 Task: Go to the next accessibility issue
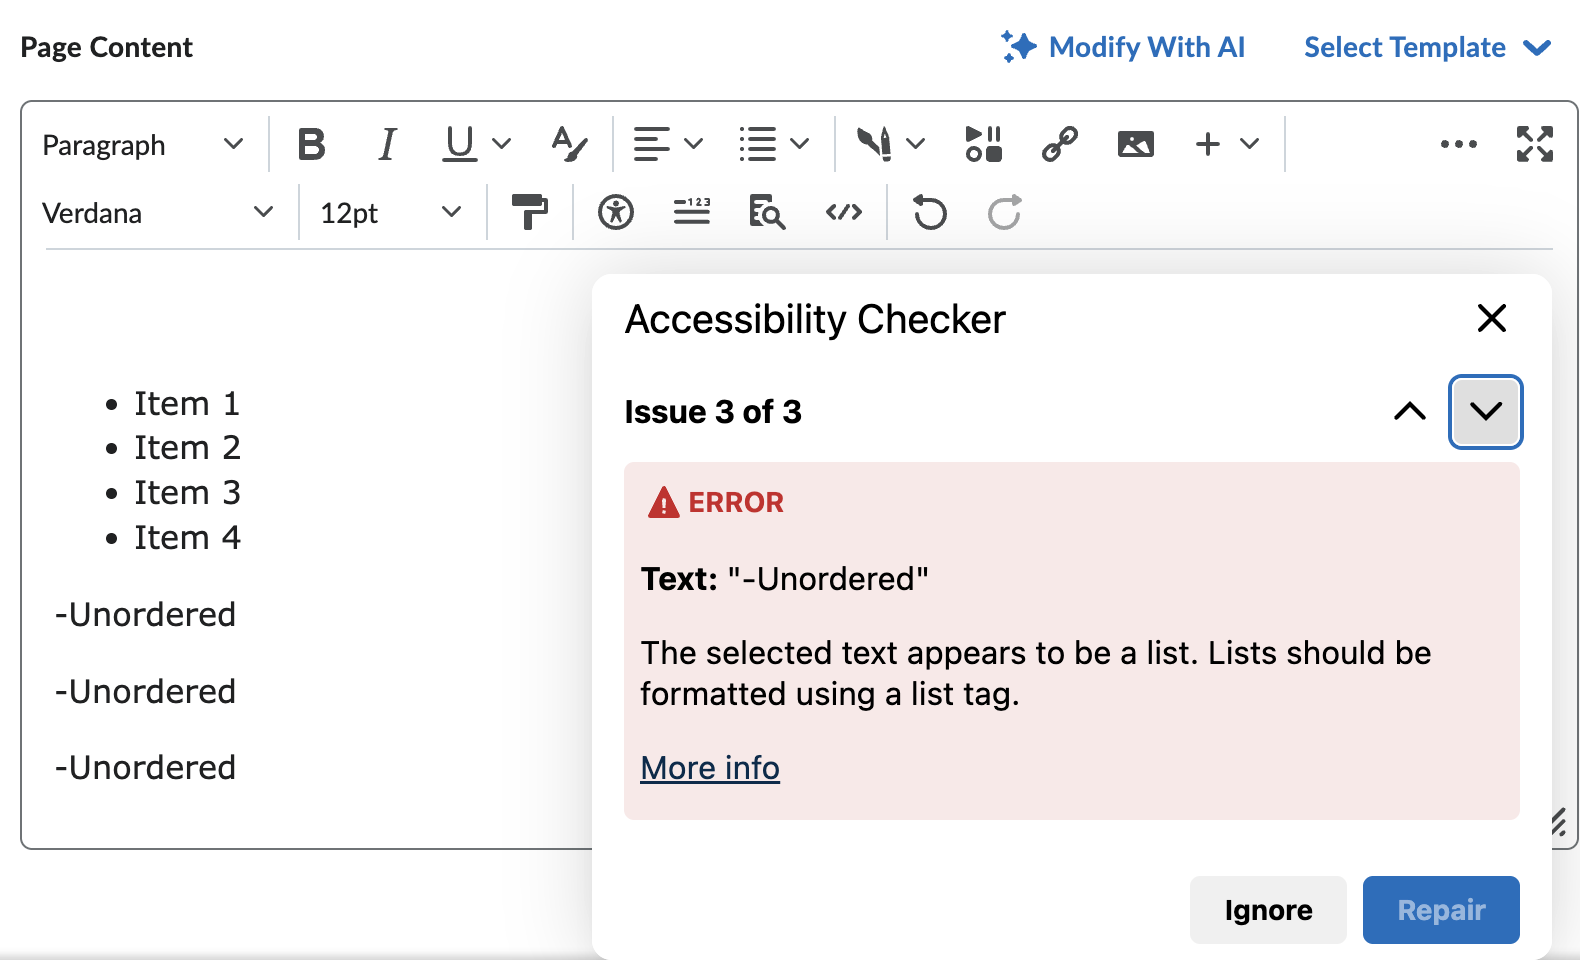click(1486, 411)
